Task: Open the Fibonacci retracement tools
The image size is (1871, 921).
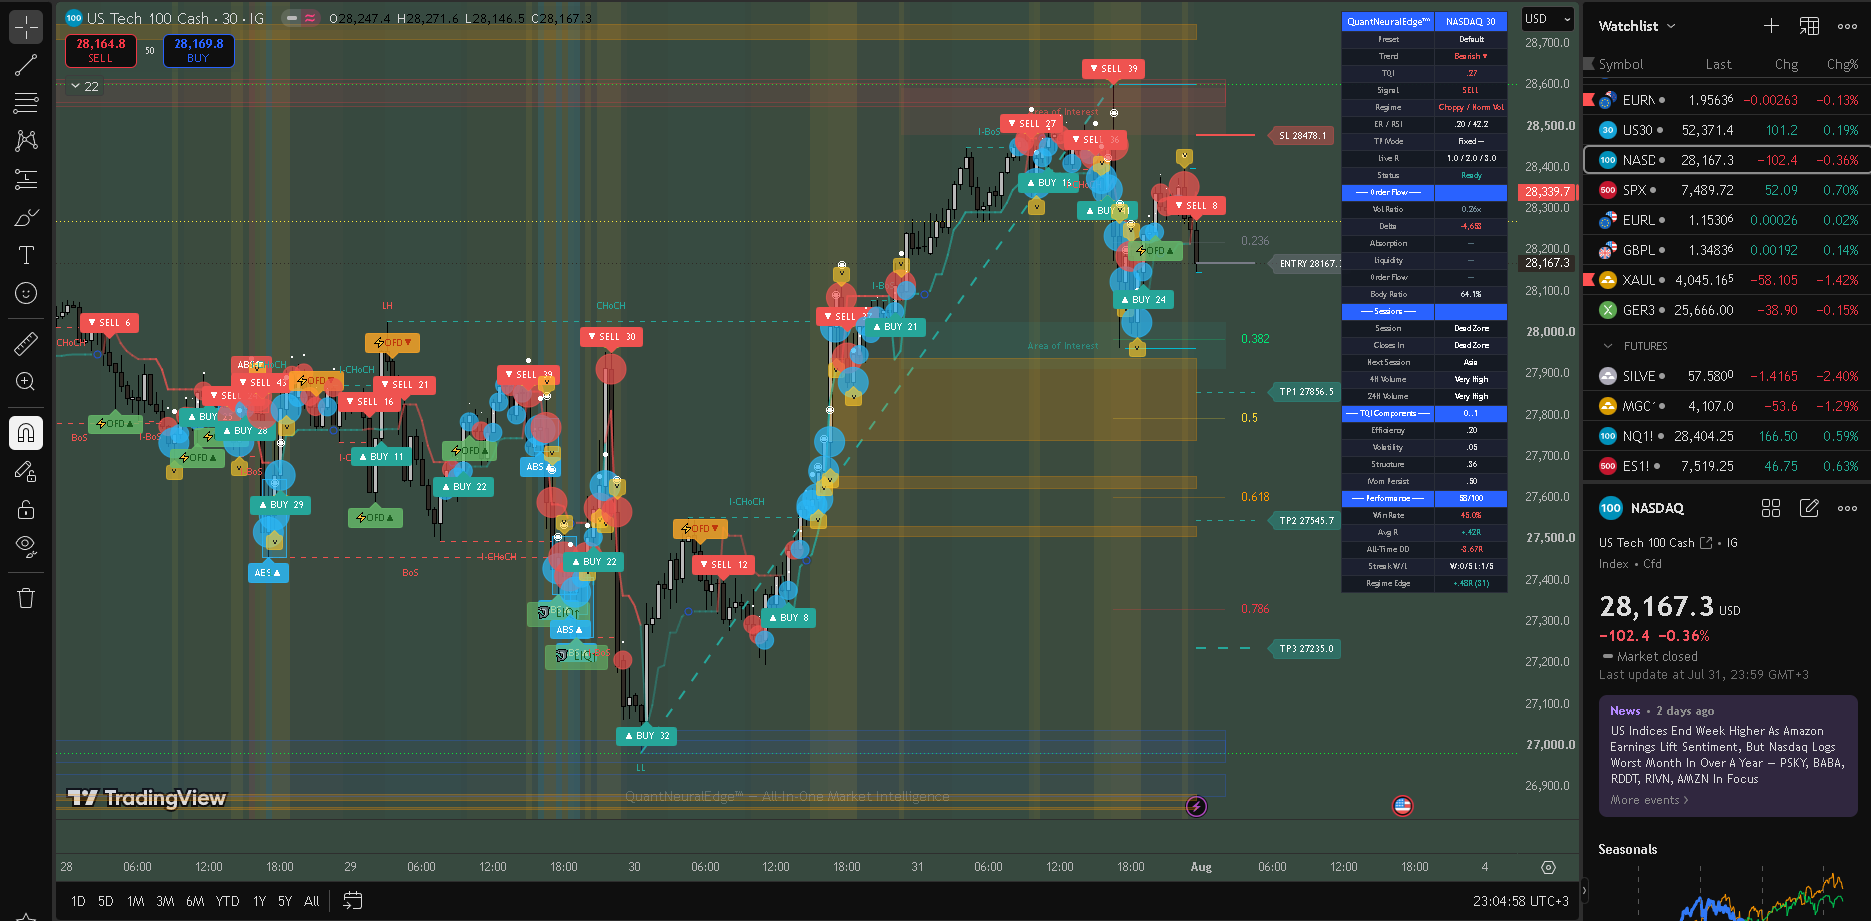Action: [26, 103]
